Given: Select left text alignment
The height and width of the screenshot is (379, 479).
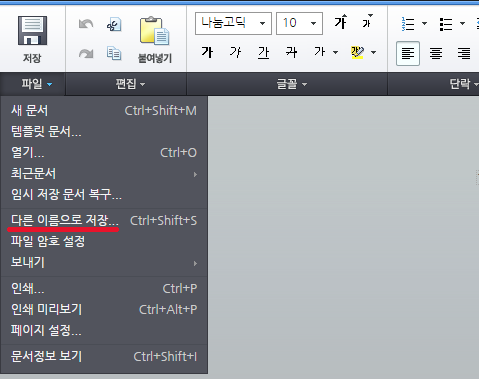Looking at the screenshot, I should coord(408,53).
